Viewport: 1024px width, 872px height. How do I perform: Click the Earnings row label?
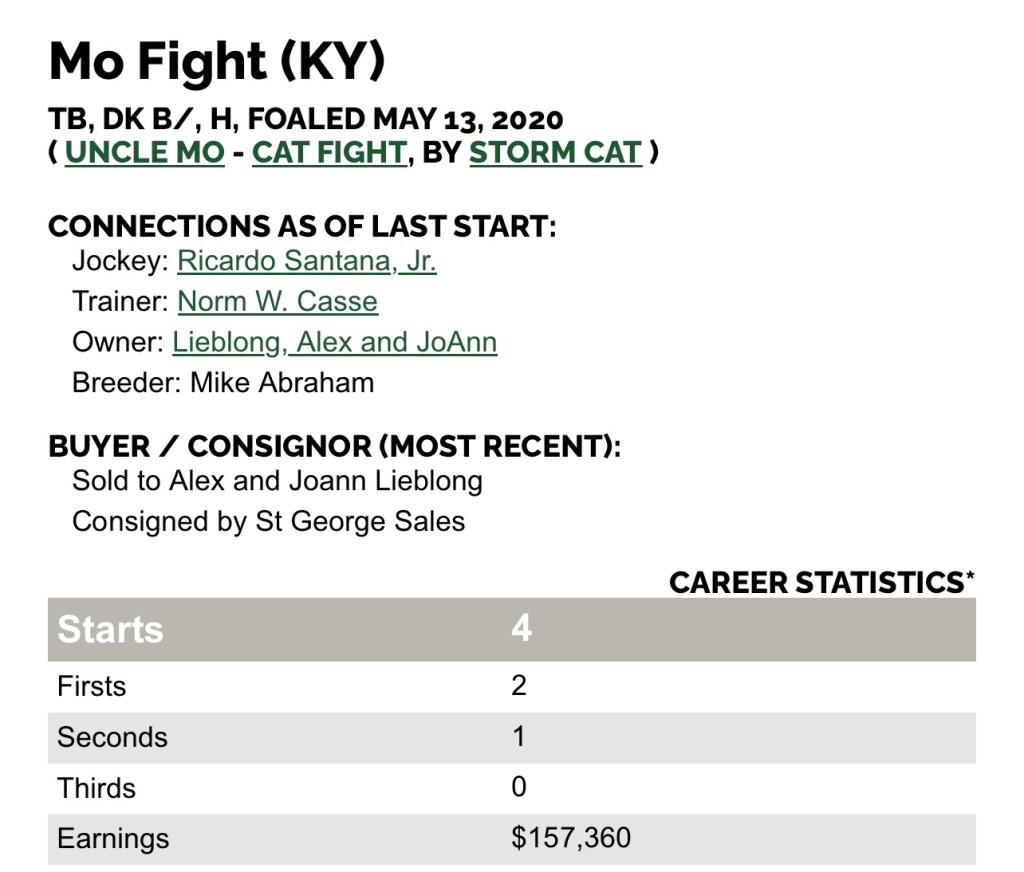point(113,838)
